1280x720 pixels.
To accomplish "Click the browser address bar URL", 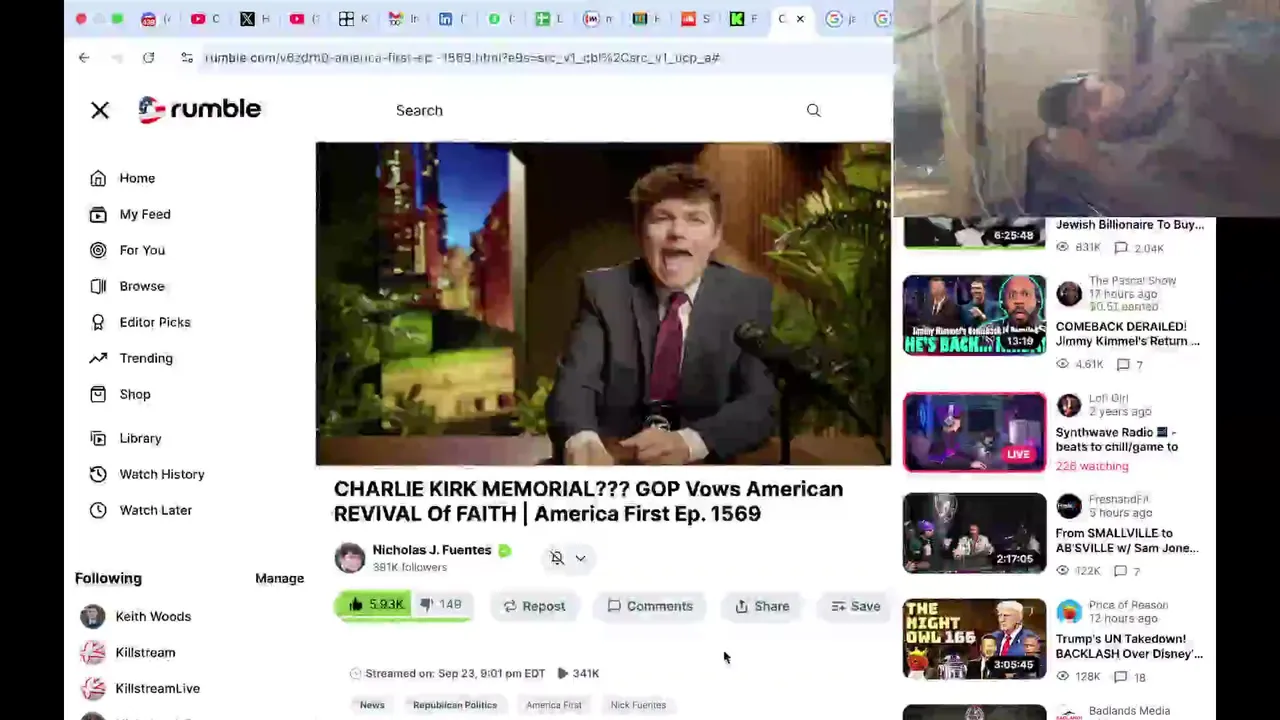I will 462,58.
